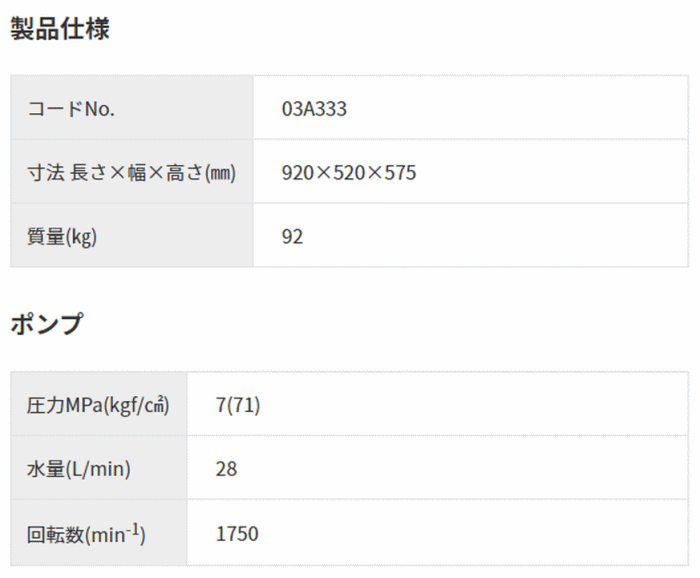Select the 質量(kg) label cell
This screenshot has height=578, width=700.
[131, 236]
